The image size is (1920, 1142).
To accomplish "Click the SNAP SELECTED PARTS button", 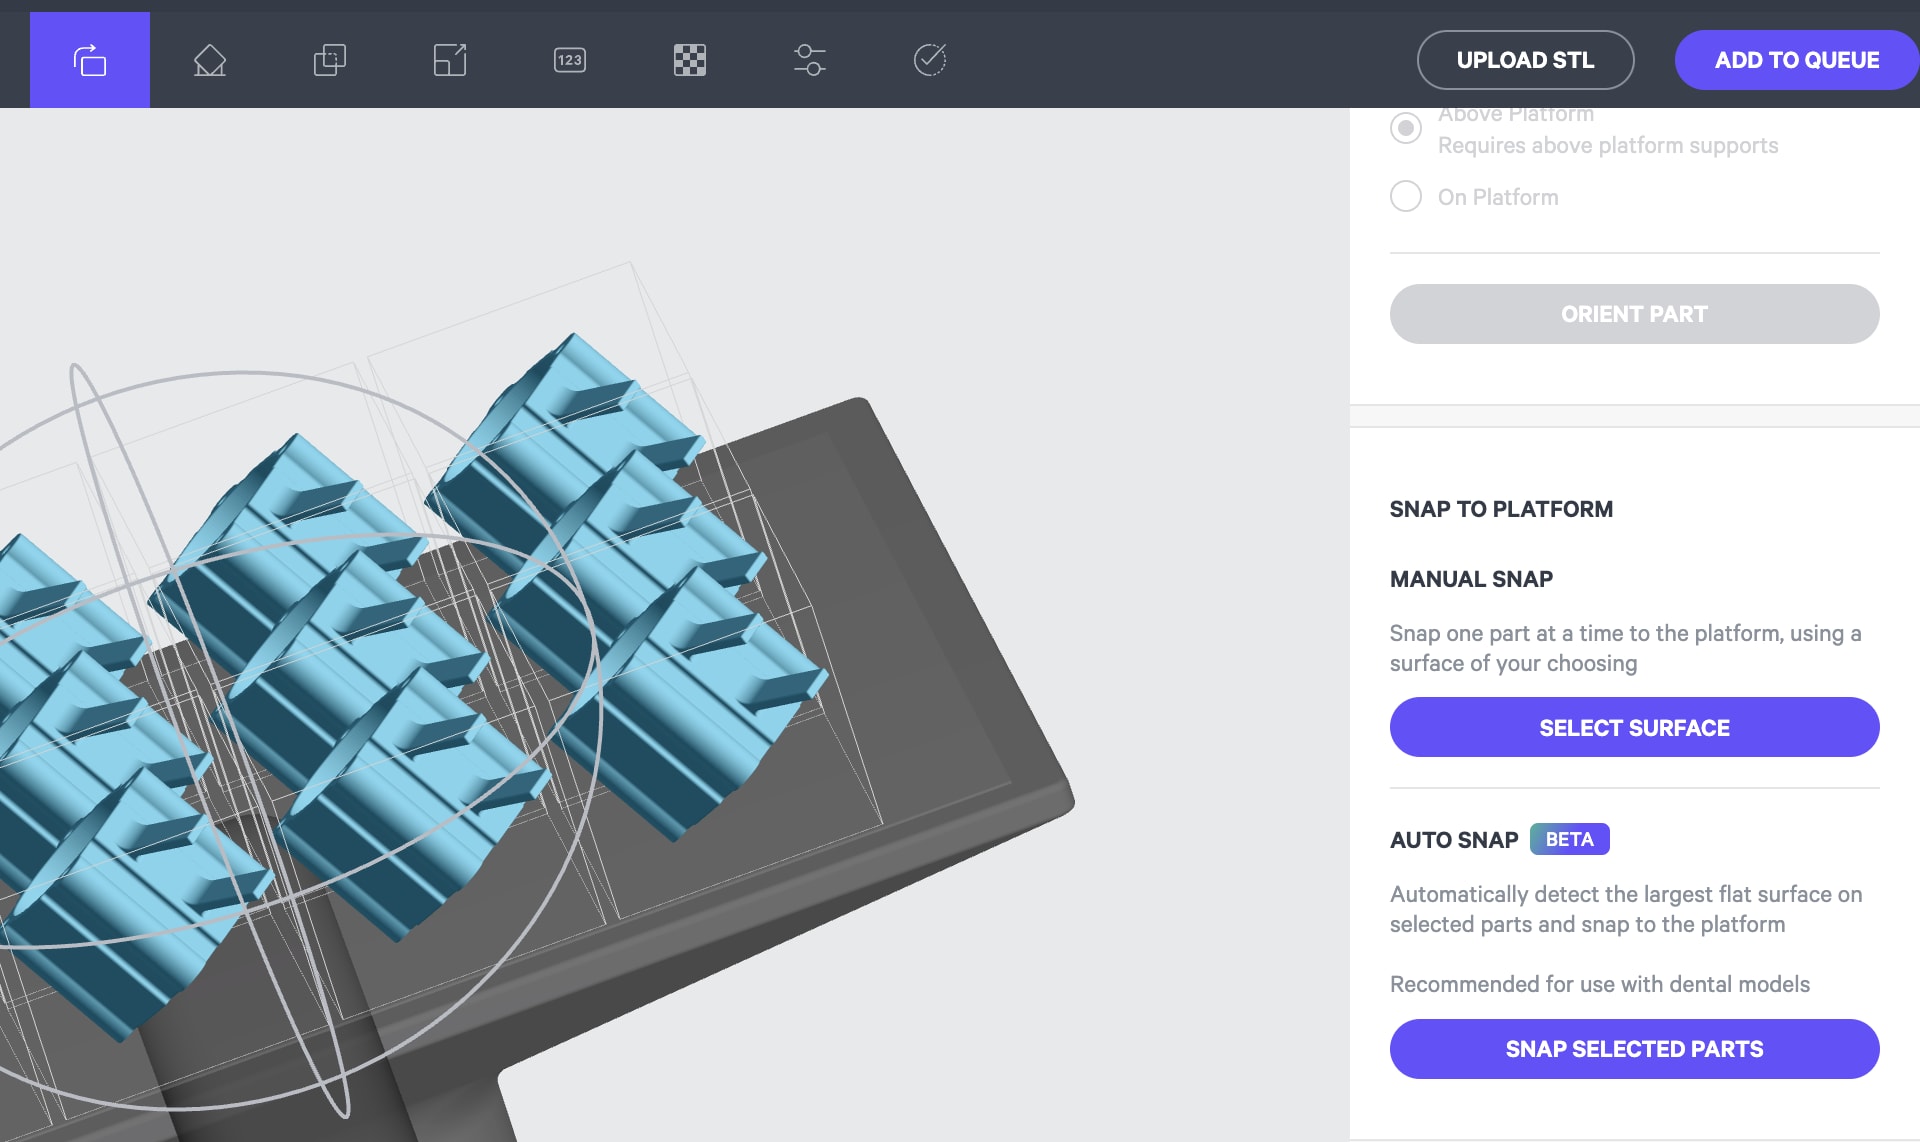I will (1635, 1048).
